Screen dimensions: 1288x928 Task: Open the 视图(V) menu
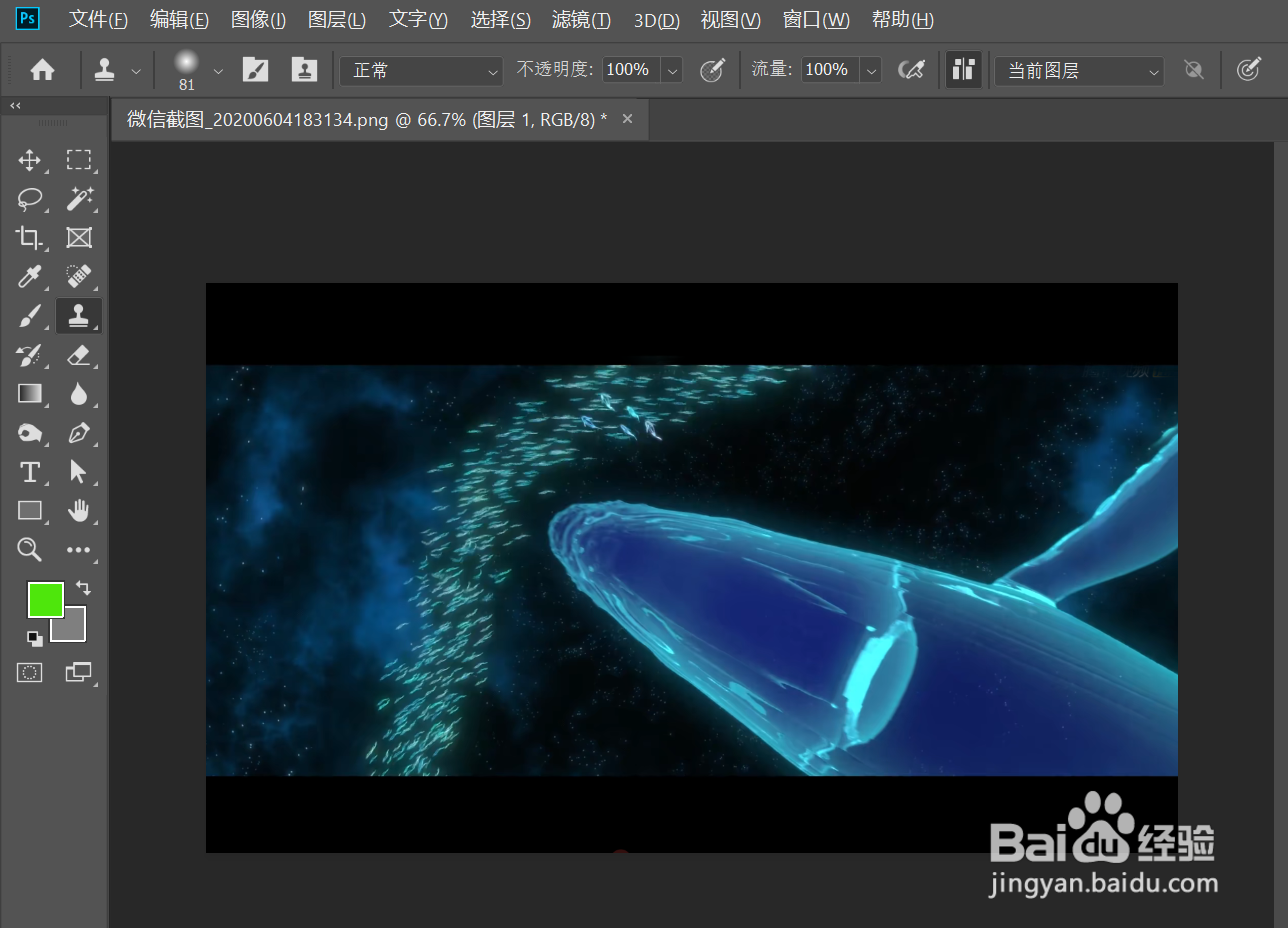pyautogui.click(x=730, y=19)
